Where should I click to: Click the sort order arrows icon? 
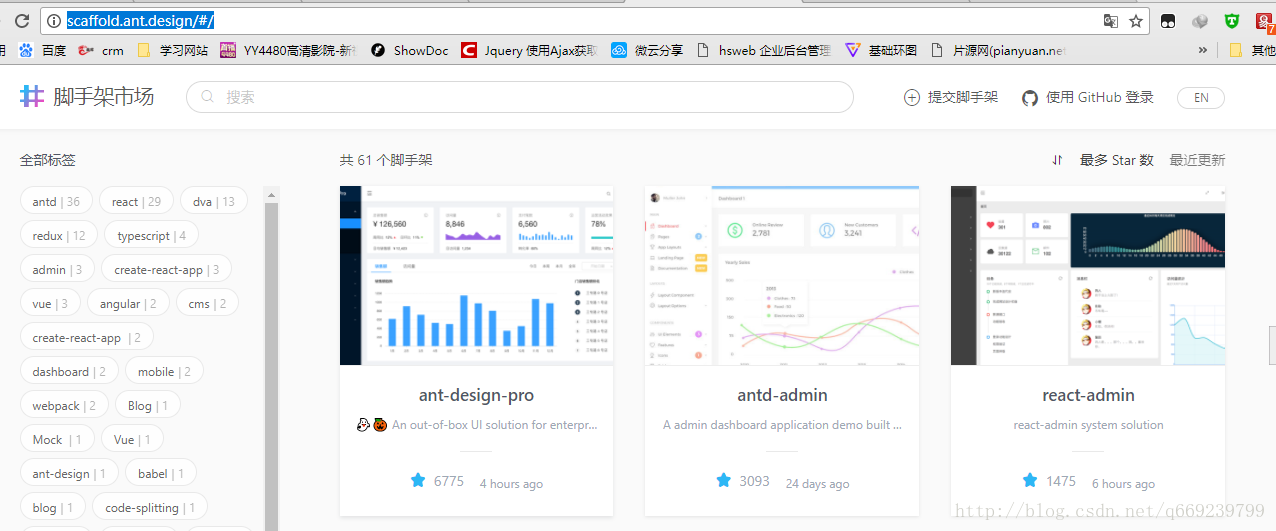[1057, 160]
